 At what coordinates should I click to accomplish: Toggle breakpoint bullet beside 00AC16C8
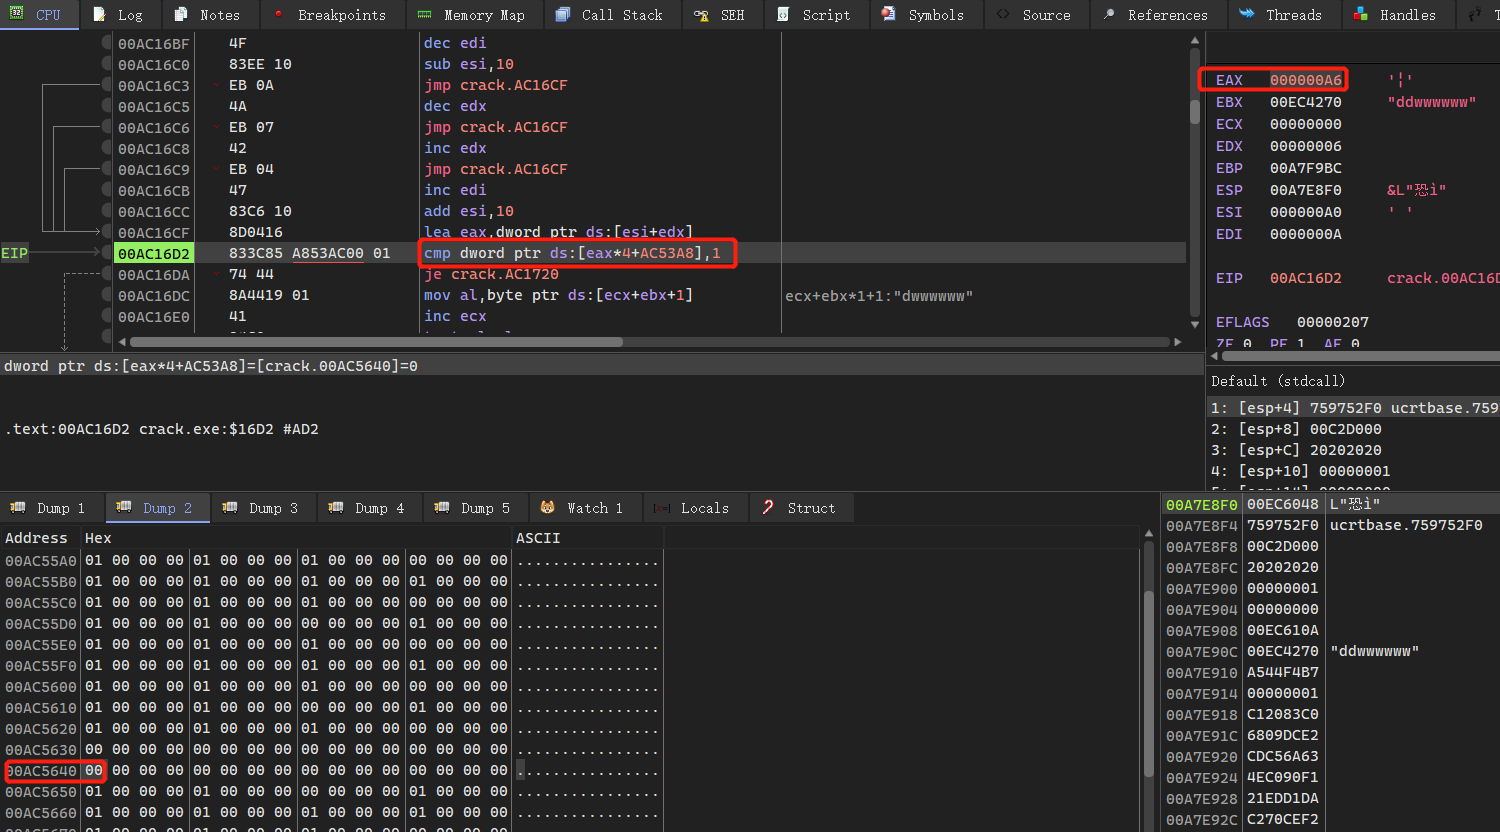coord(107,148)
